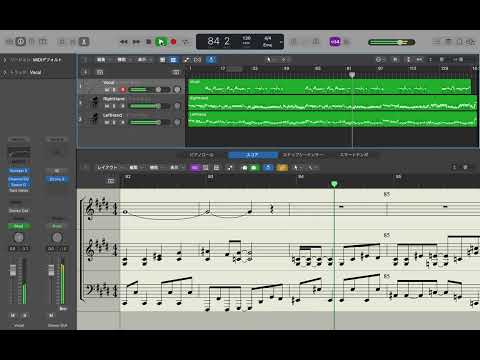Toggle score green MIDI Out button
The width and height of the screenshot is (480, 360).
pyautogui.click(x=254, y=167)
